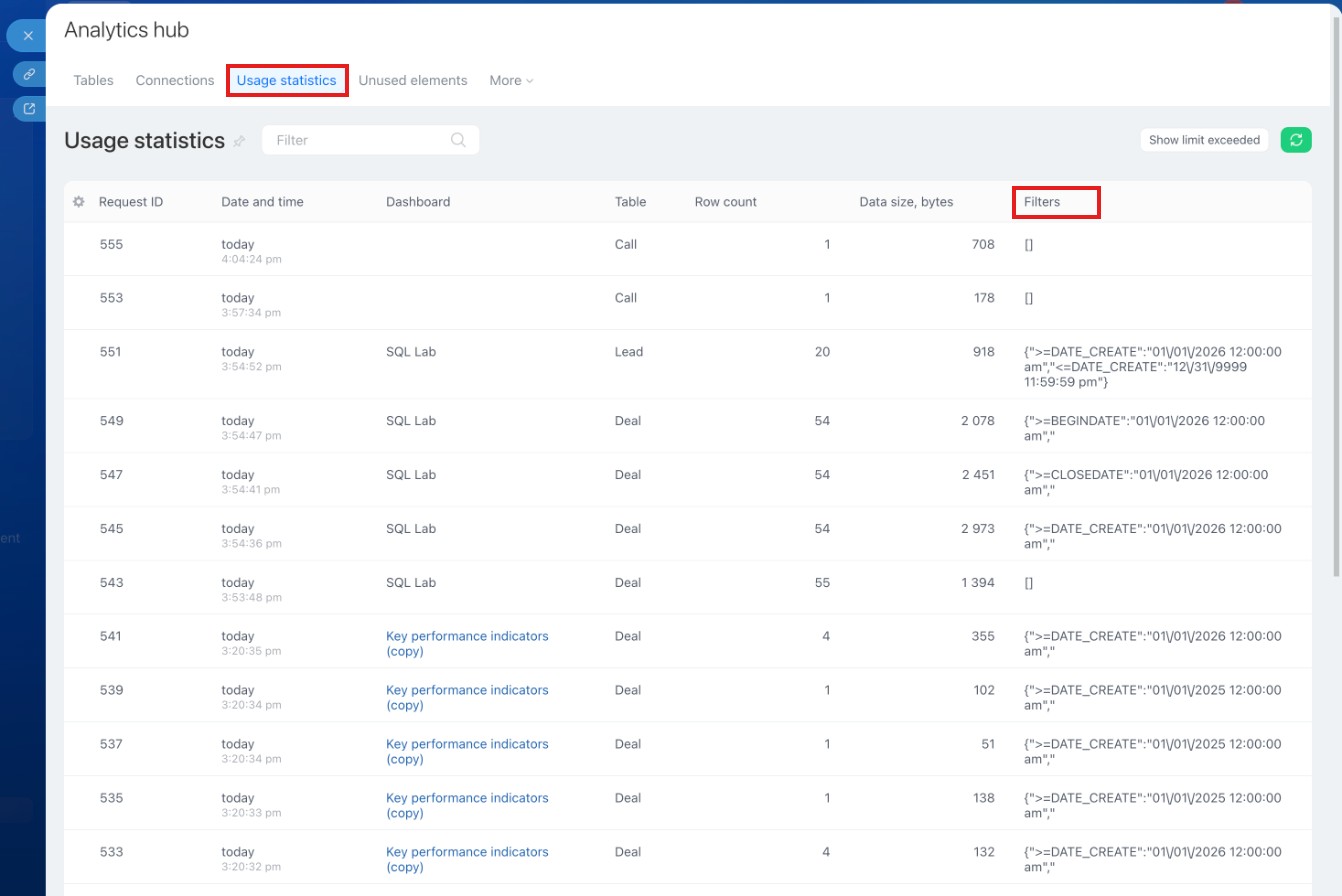The width and height of the screenshot is (1342, 896).
Task: Go to Unused elements tab
Action: (x=413, y=80)
